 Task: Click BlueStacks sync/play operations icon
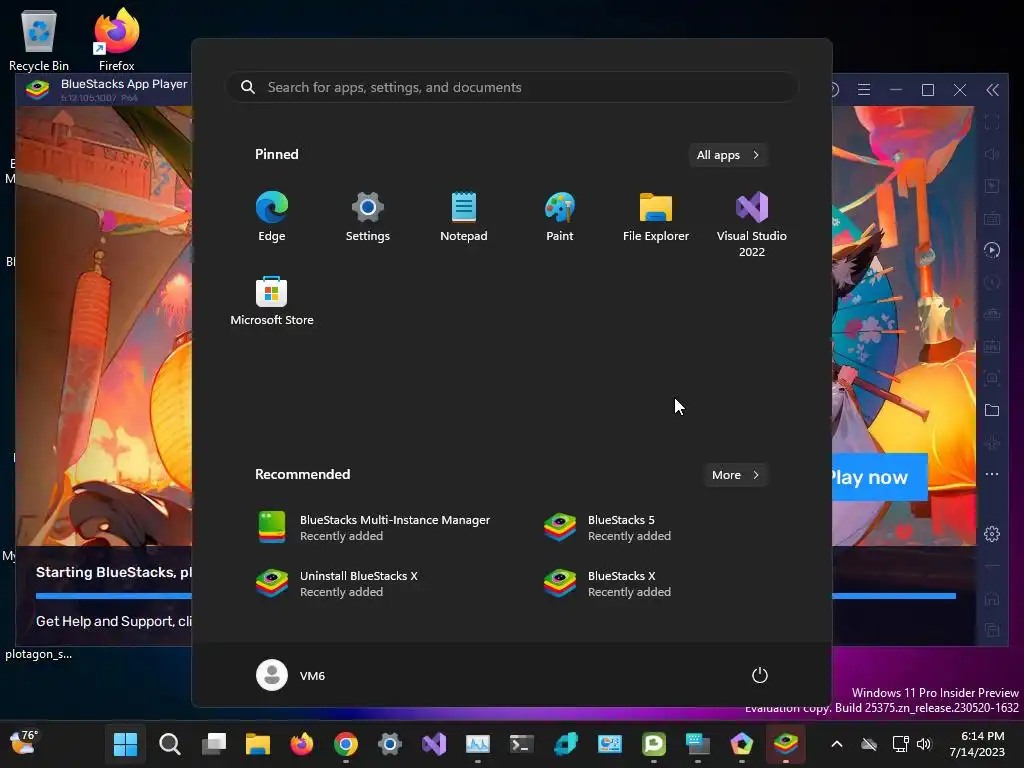point(992,250)
